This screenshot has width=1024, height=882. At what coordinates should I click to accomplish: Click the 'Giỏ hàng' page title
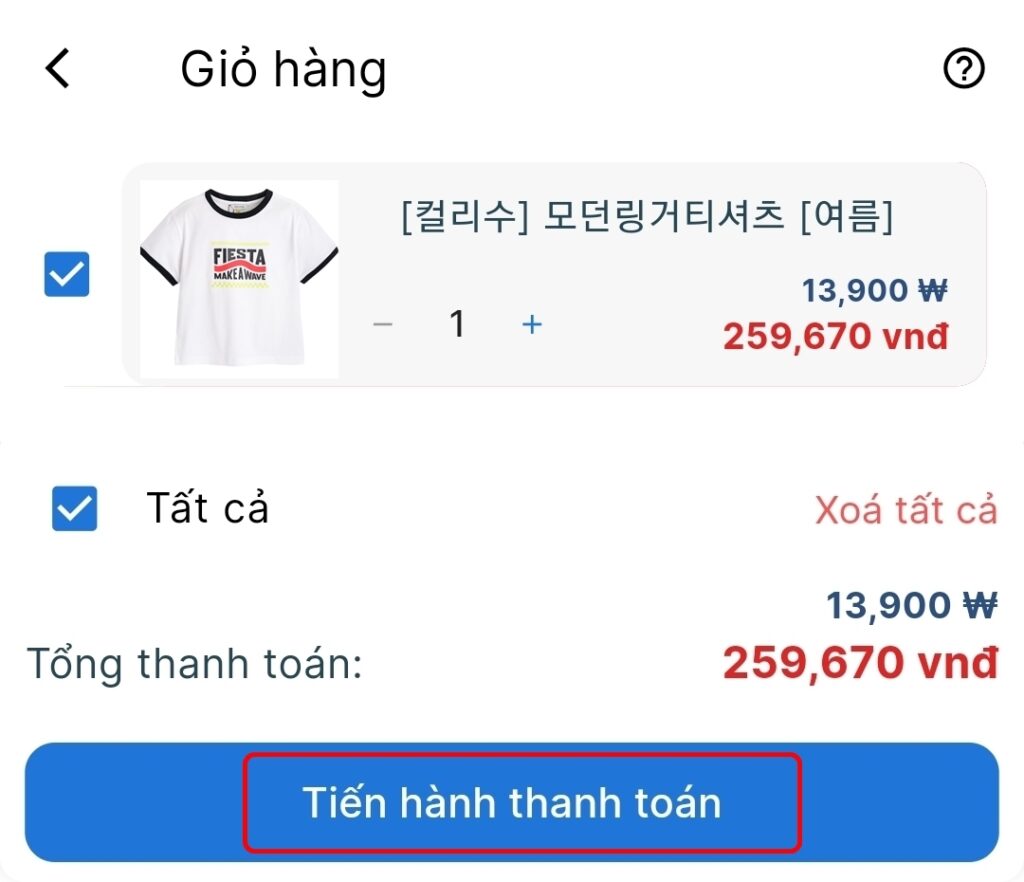pyautogui.click(x=283, y=69)
